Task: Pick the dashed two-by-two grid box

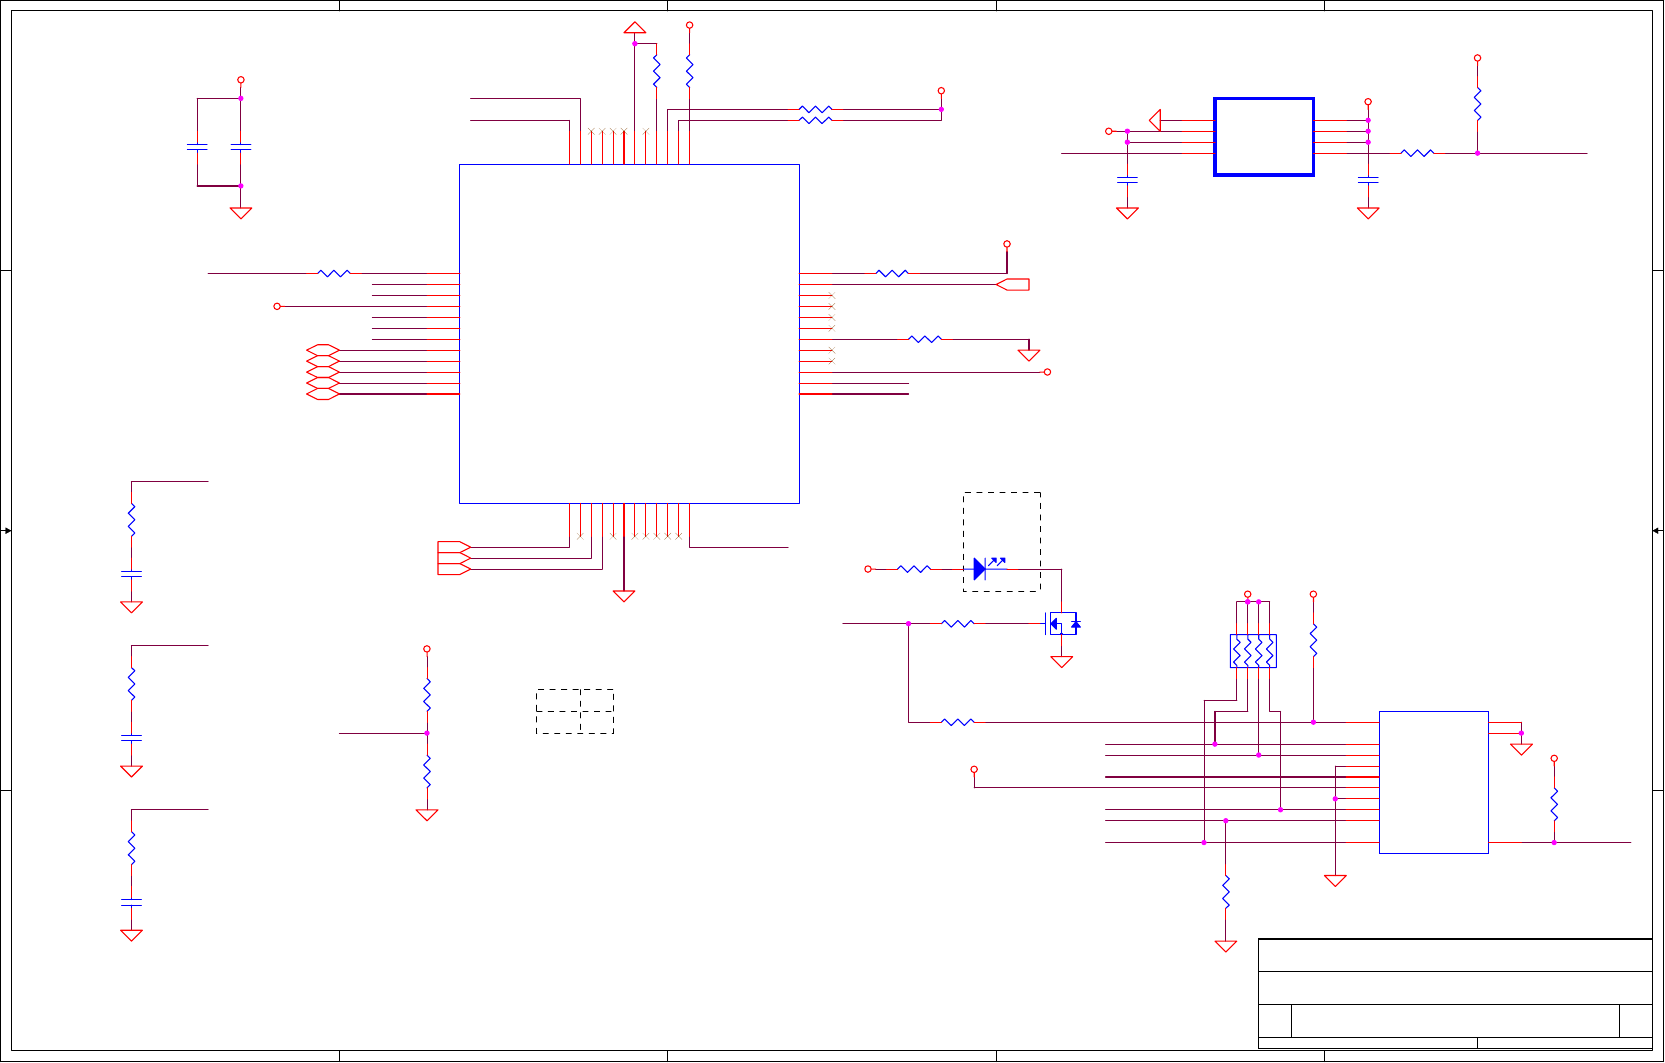Action: pos(575,711)
